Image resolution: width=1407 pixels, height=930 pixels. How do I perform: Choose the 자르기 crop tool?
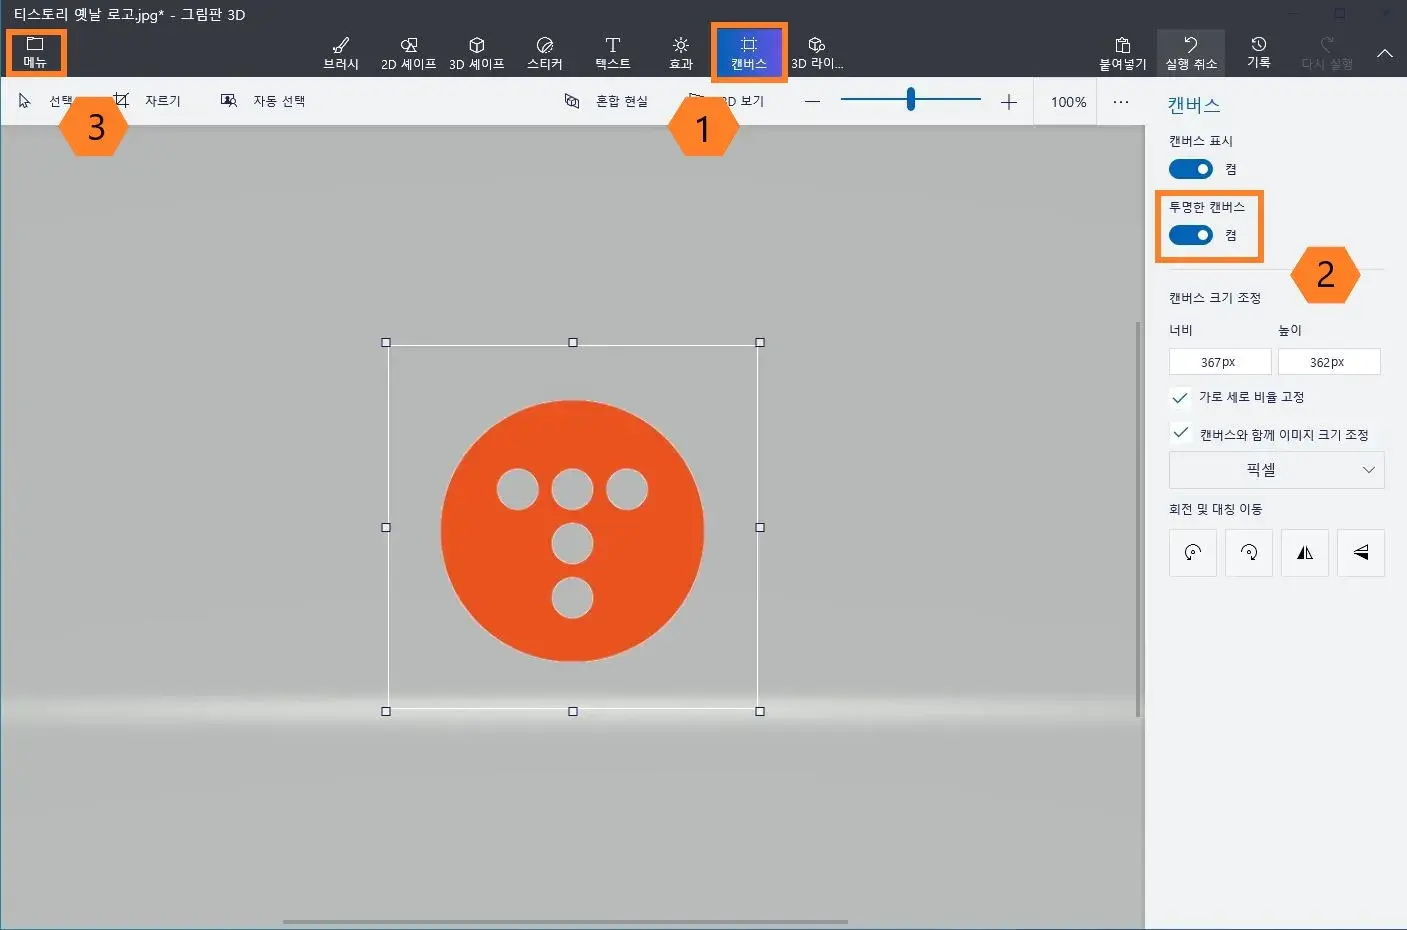pyautogui.click(x=147, y=101)
